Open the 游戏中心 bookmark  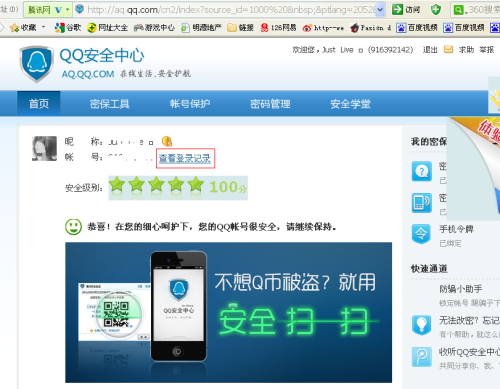[x=154, y=28]
